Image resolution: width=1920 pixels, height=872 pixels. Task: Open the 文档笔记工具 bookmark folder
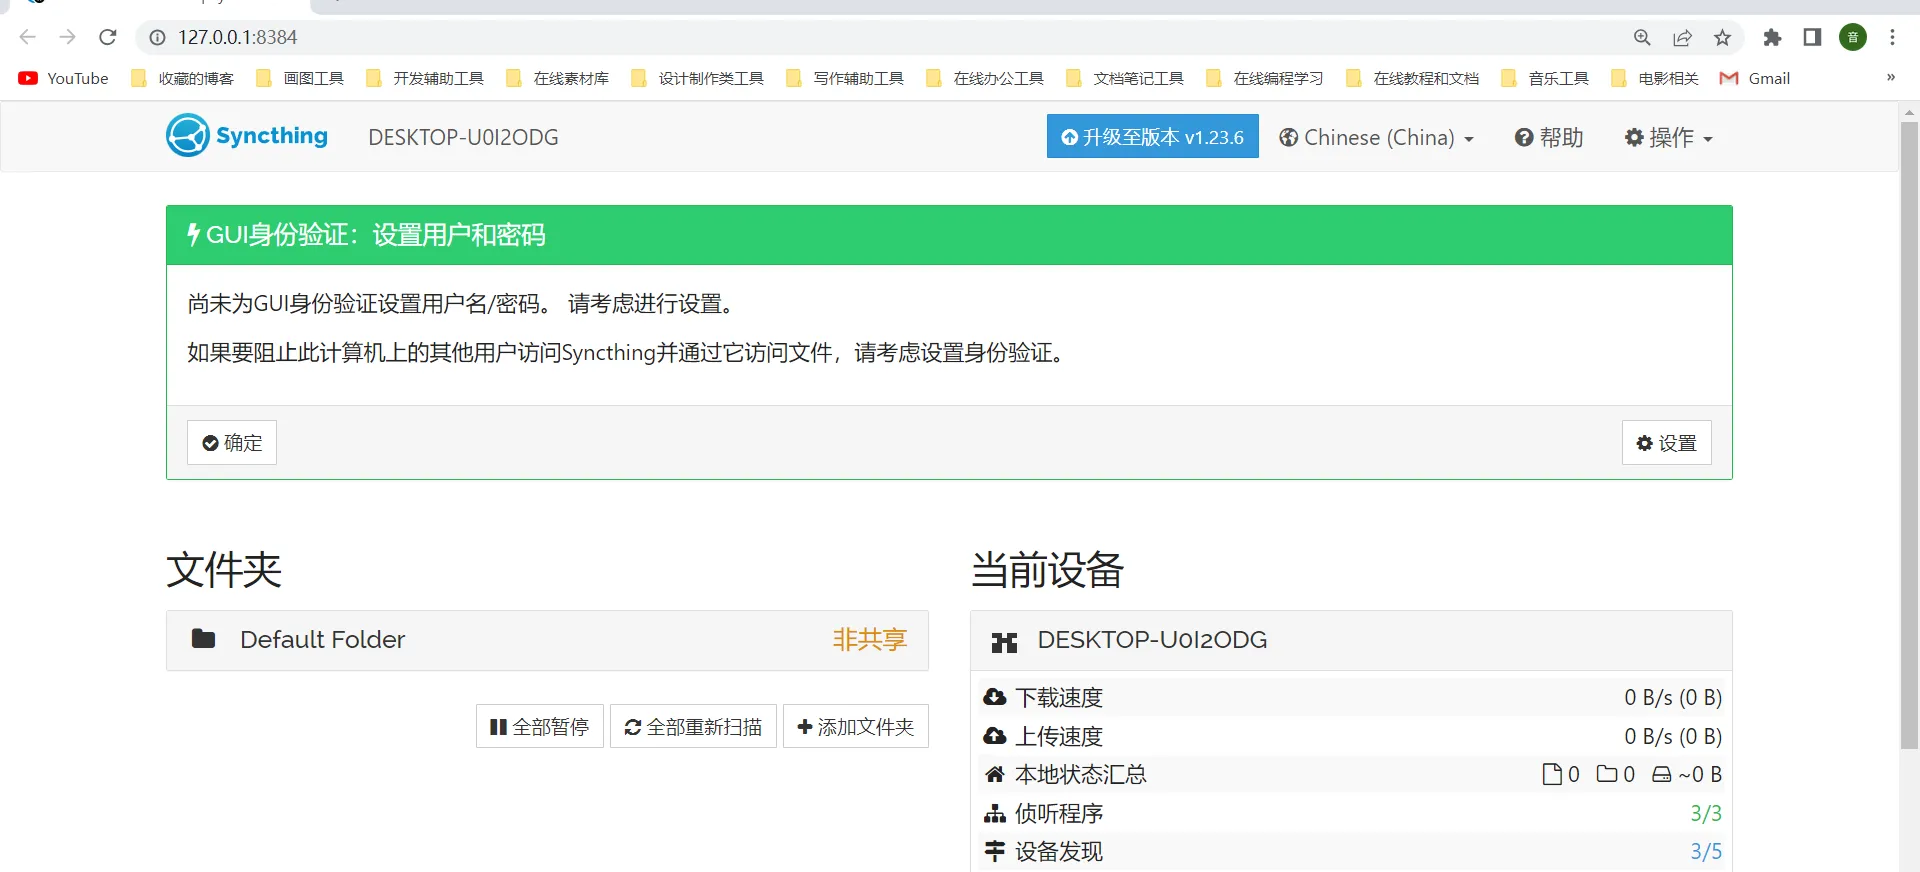pos(1125,78)
